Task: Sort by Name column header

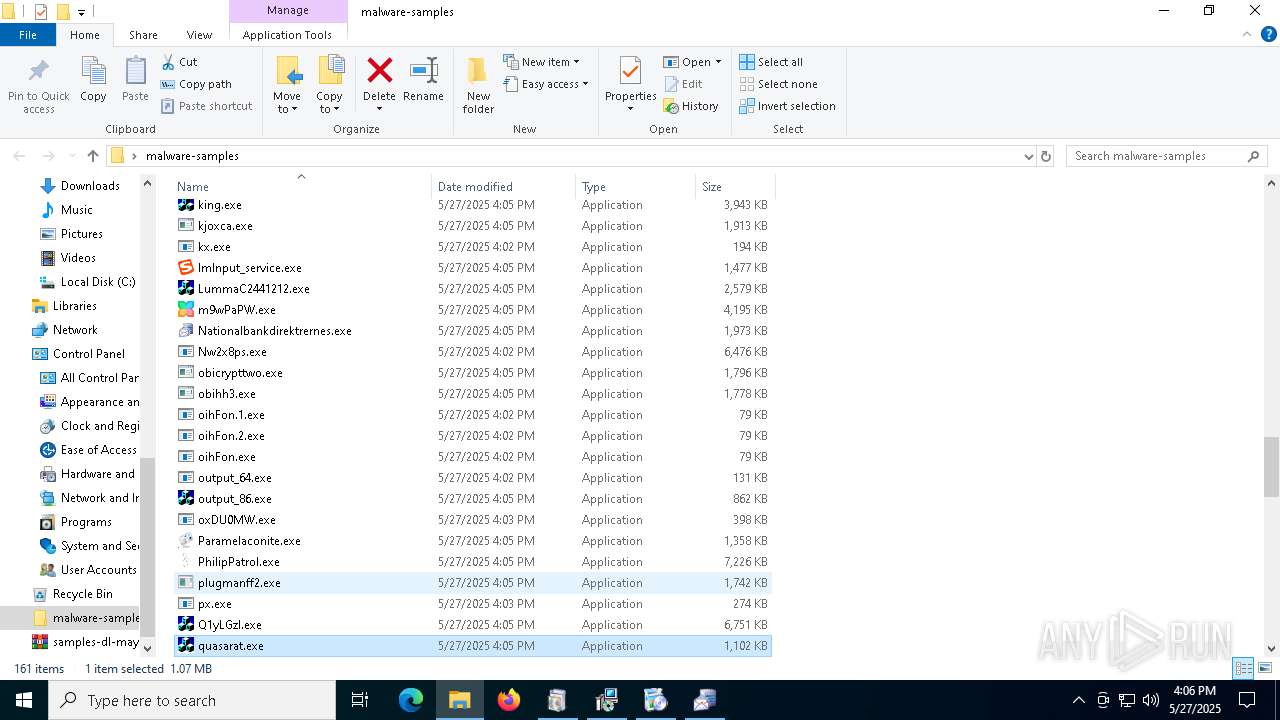Action: 302,186
